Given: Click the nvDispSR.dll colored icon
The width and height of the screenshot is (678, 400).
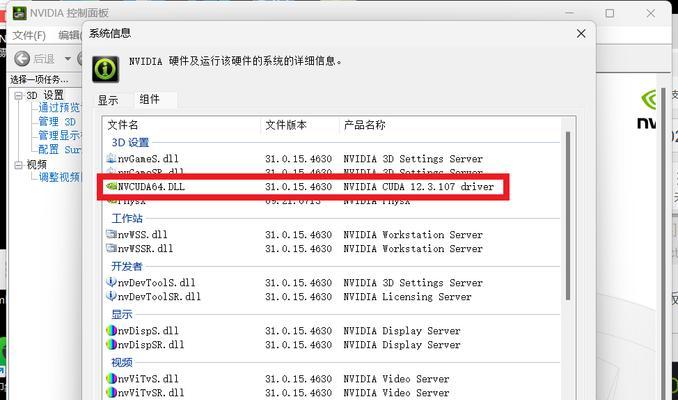Looking at the screenshot, I should pyautogui.click(x=112, y=344).
